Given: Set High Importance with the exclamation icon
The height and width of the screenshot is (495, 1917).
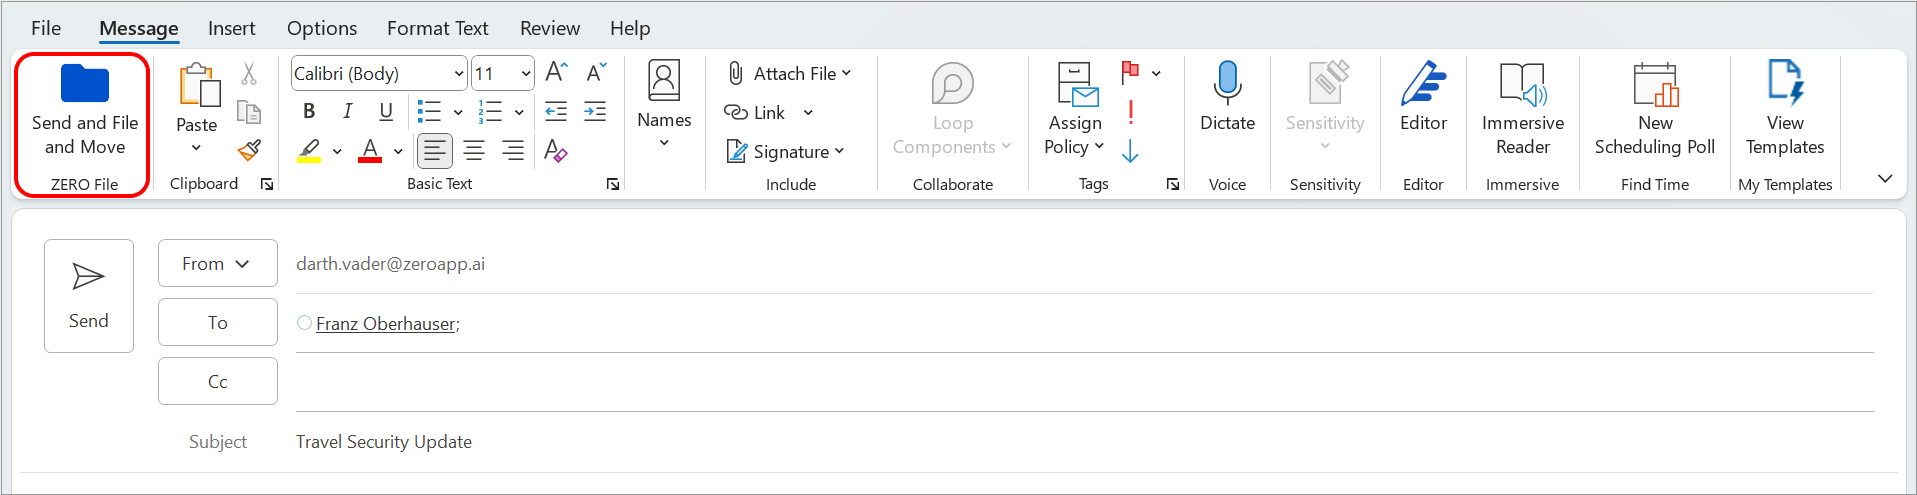Looking at the screenshot, I should coord(1130,112).
